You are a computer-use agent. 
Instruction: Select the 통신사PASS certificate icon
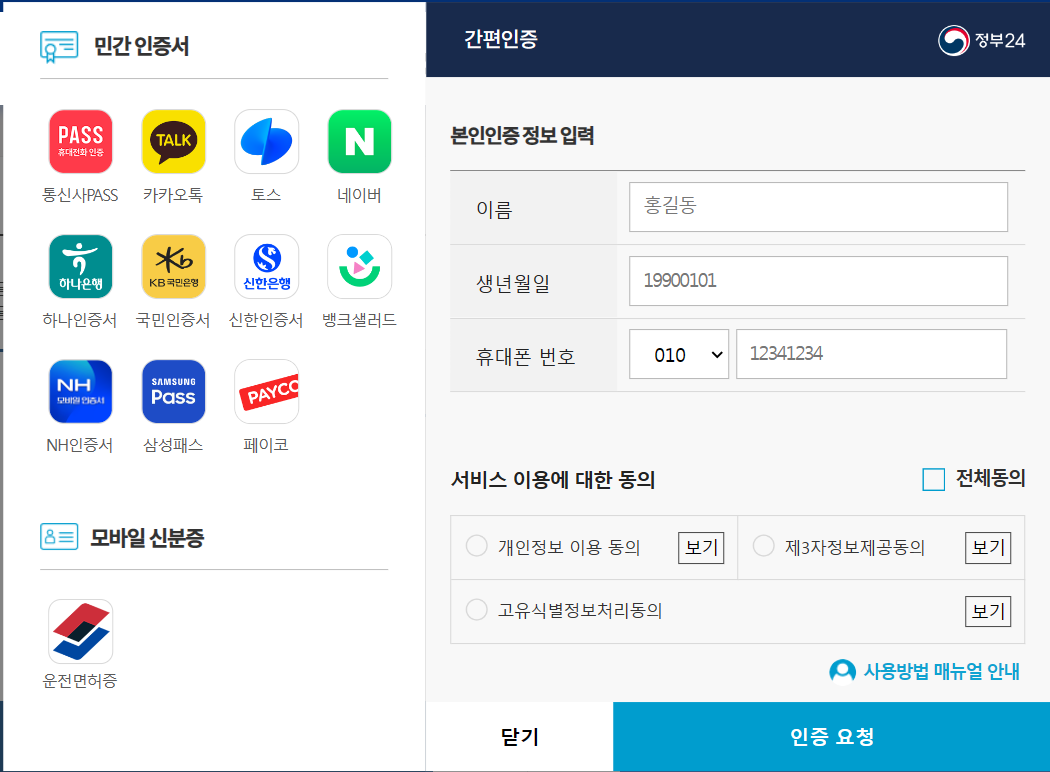click(80, 141)
